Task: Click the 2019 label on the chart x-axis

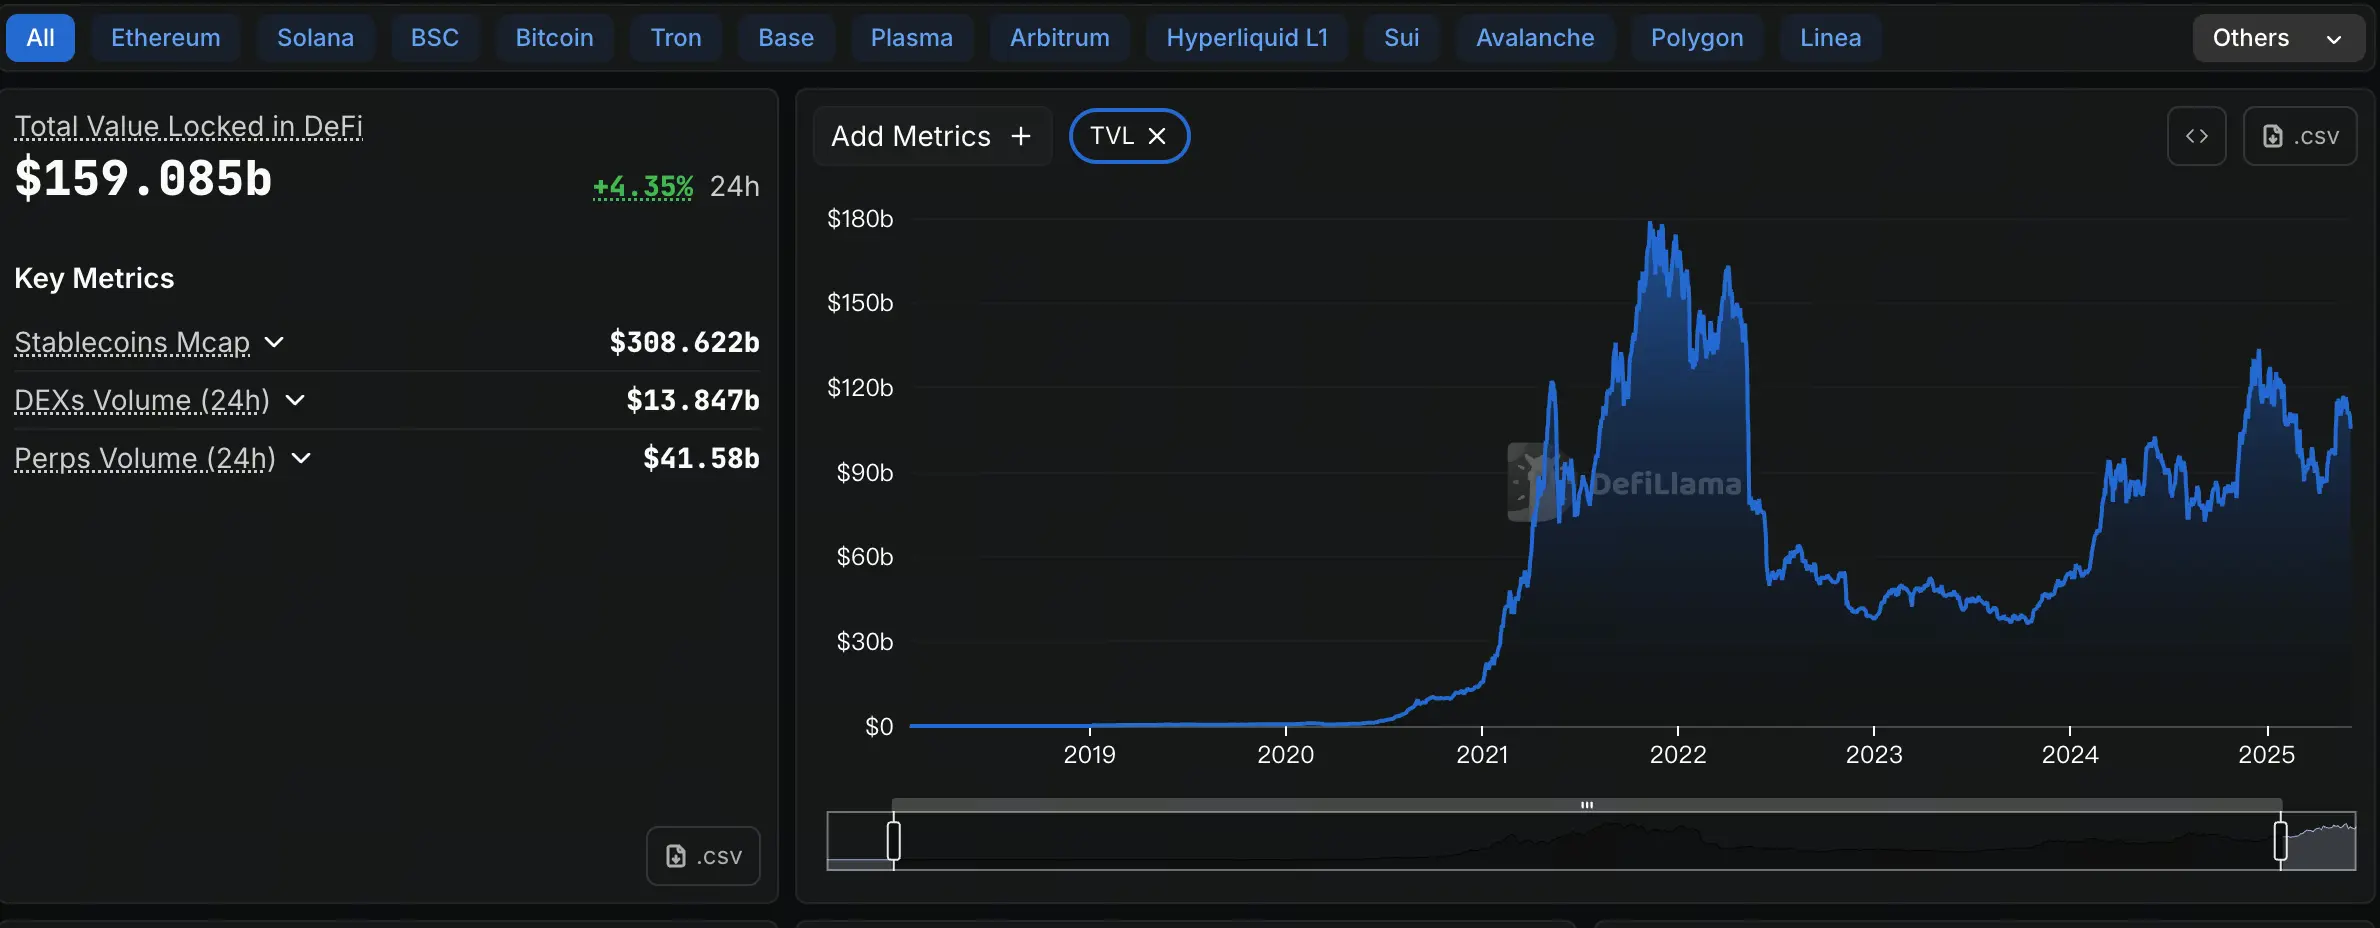Action: (x=1089, y=754)
